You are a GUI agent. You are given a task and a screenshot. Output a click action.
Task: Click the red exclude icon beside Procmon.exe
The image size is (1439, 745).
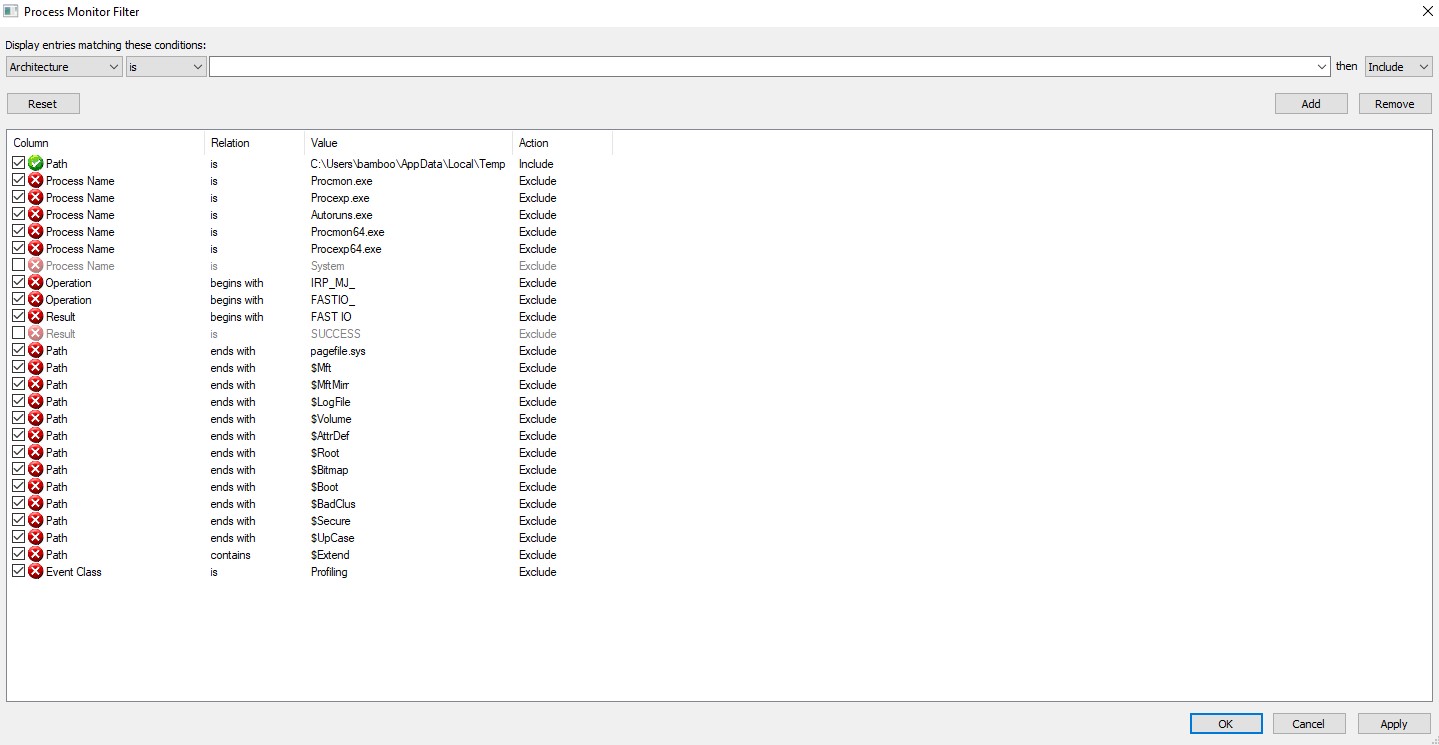pyautogui.click(x=36, y=180)
